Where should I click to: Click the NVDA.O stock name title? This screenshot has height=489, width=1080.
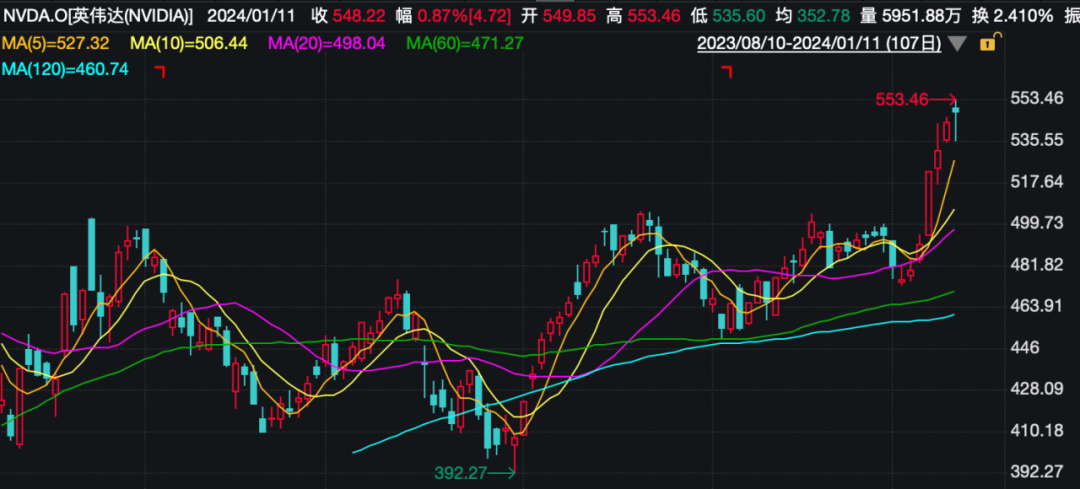tap(97, 16)
